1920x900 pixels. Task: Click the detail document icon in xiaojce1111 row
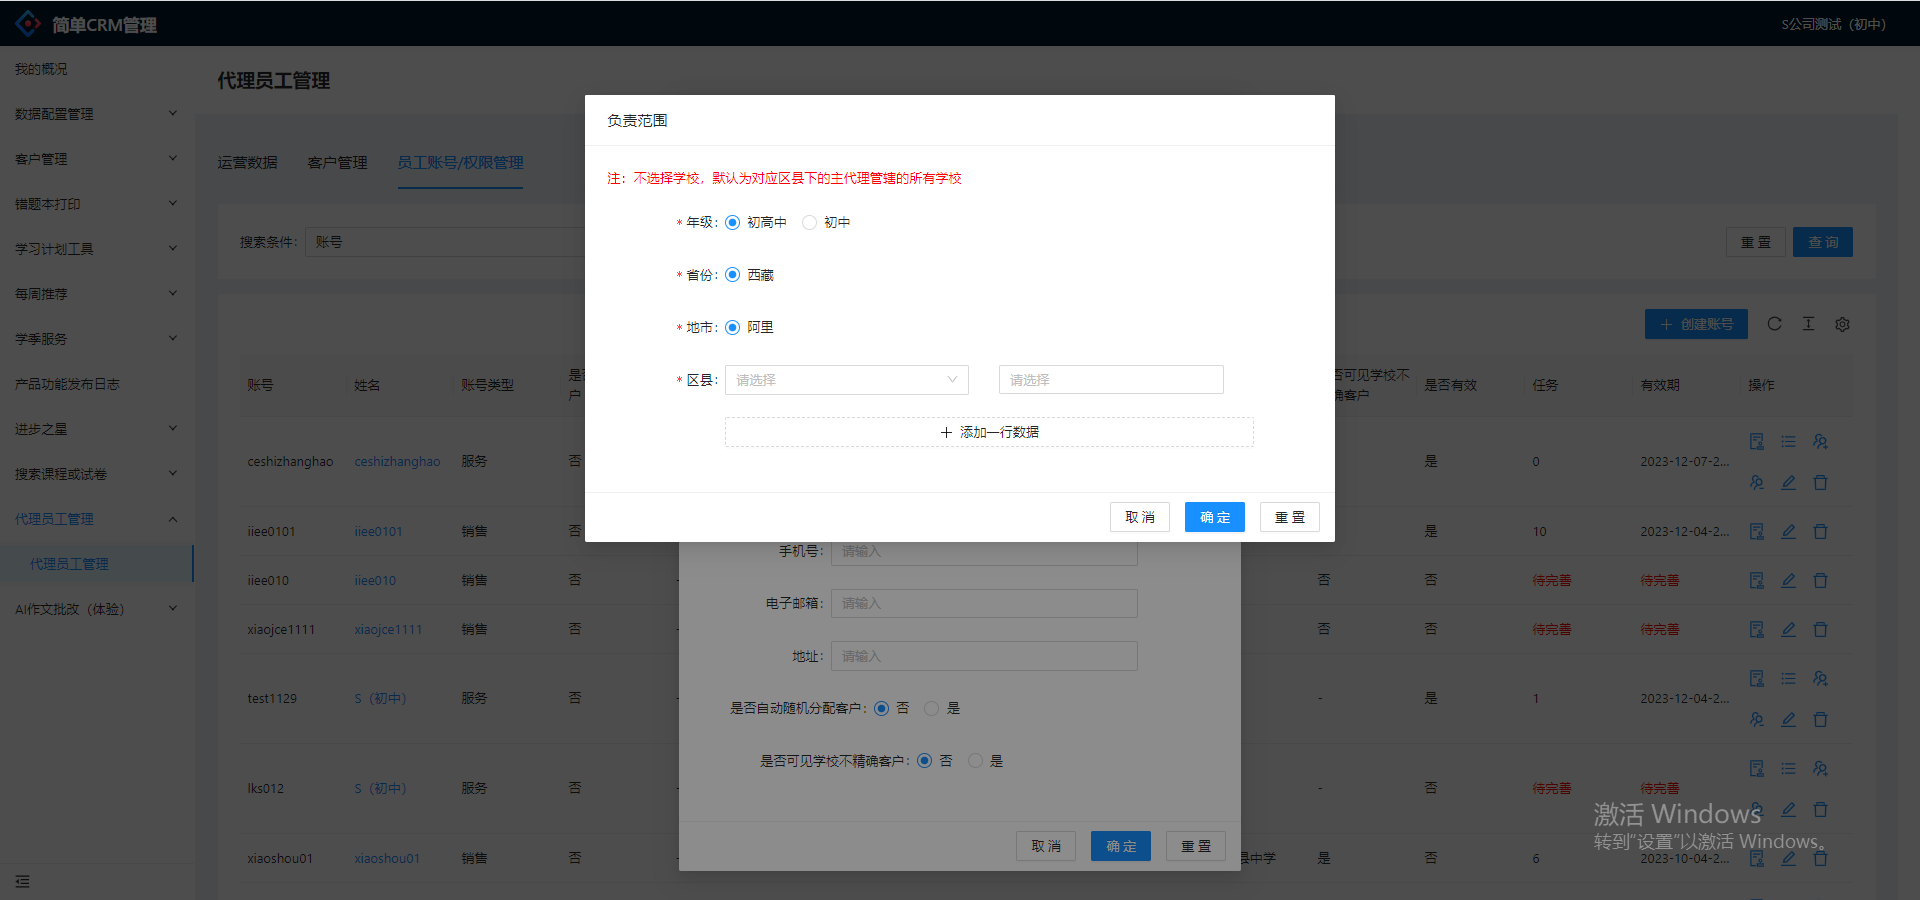click(1756, 629)
